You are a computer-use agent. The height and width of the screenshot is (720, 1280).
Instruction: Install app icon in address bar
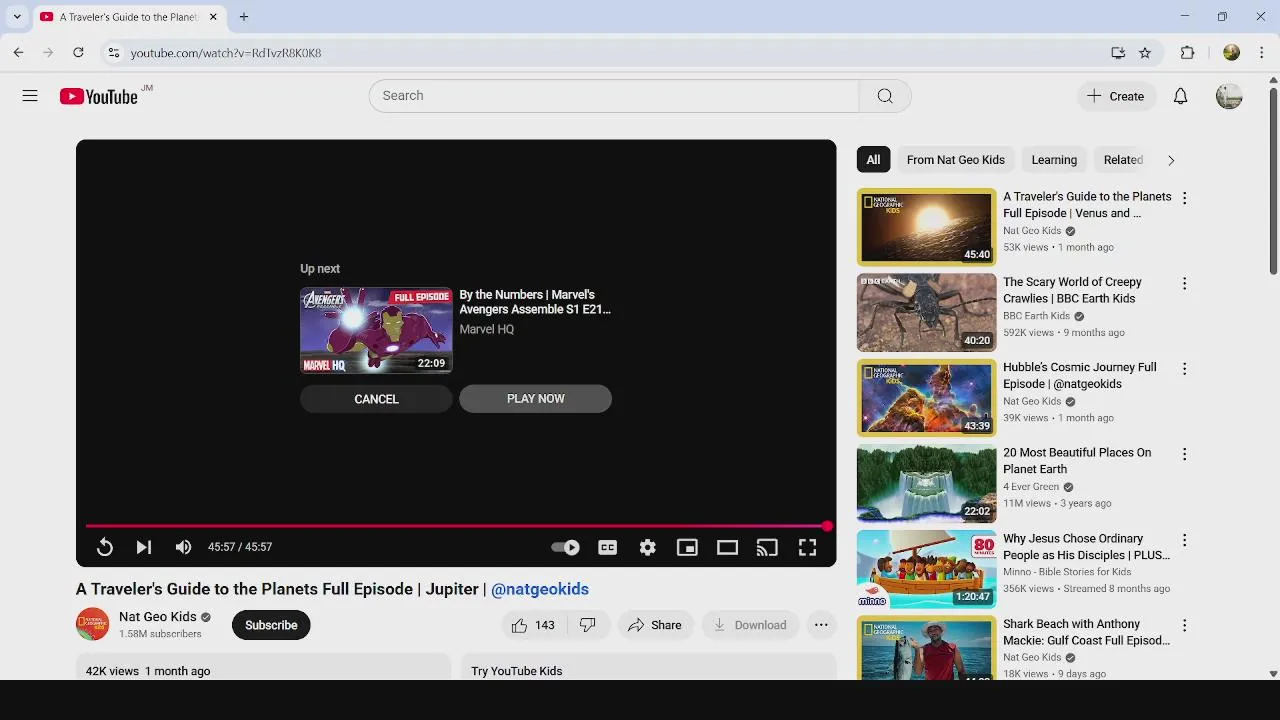click(x=1118, y=53)
